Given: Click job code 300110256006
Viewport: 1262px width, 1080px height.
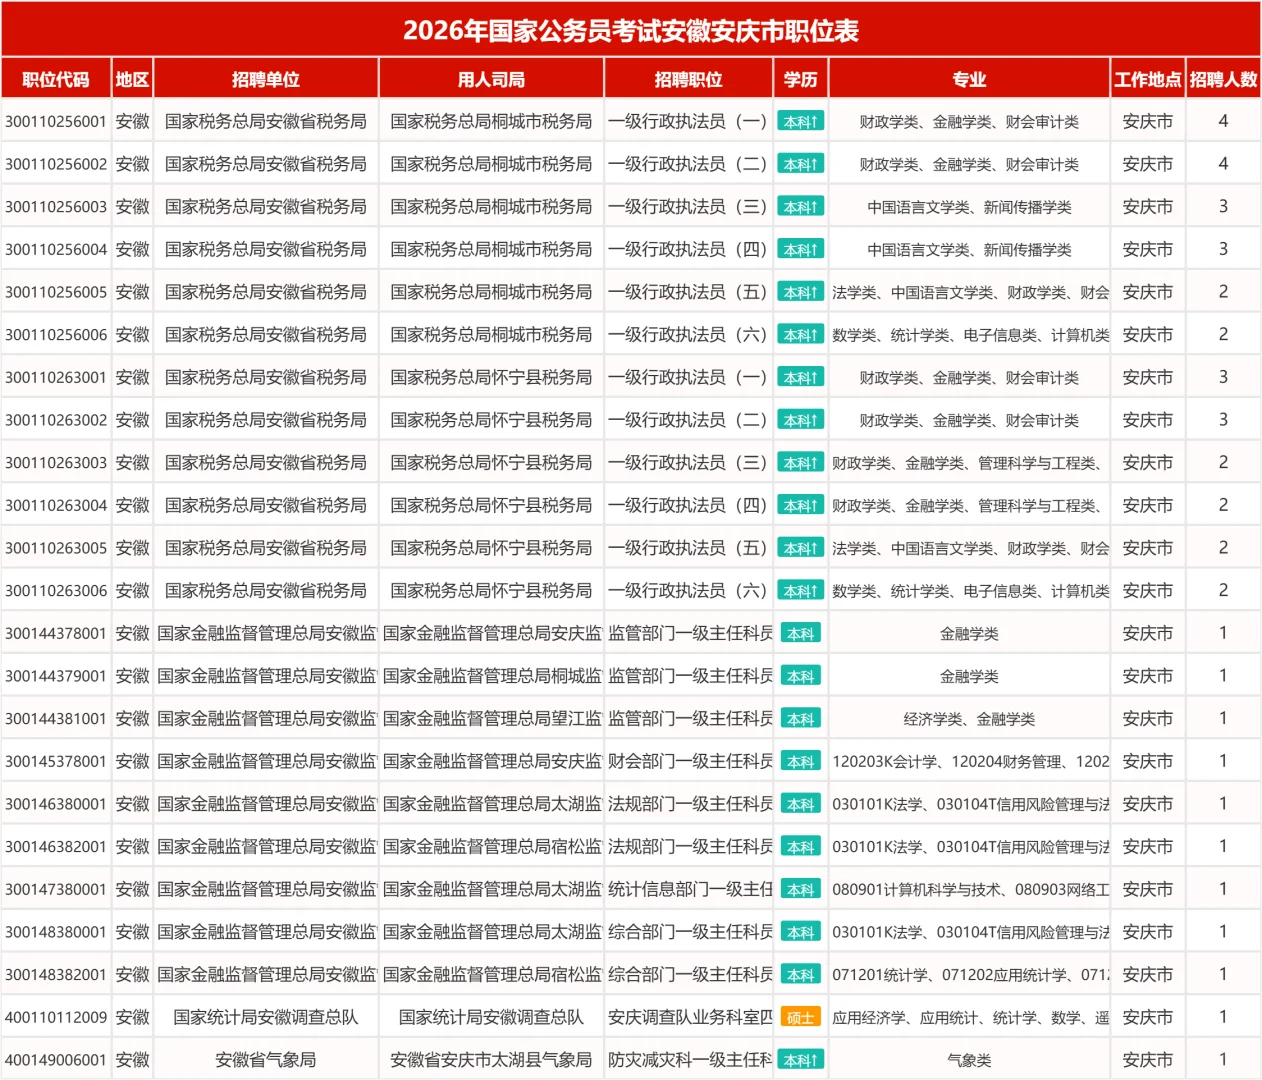Looking at the screenshot, I should pos(56,335).
